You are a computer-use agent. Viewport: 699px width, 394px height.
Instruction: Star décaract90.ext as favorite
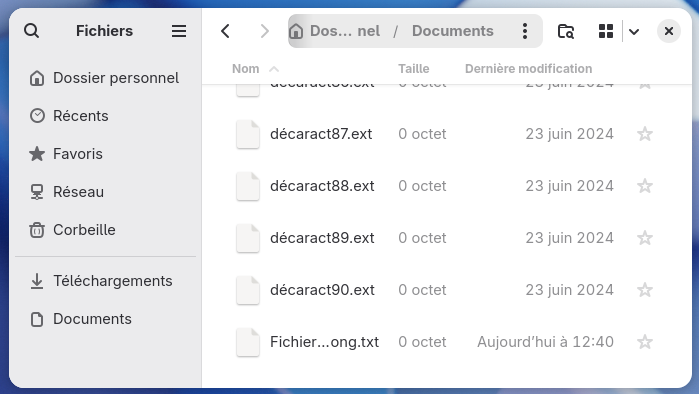645,290
